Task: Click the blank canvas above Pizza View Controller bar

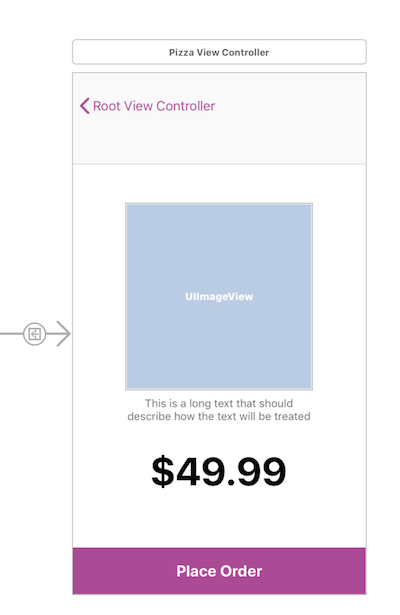Action: [219, 19]
